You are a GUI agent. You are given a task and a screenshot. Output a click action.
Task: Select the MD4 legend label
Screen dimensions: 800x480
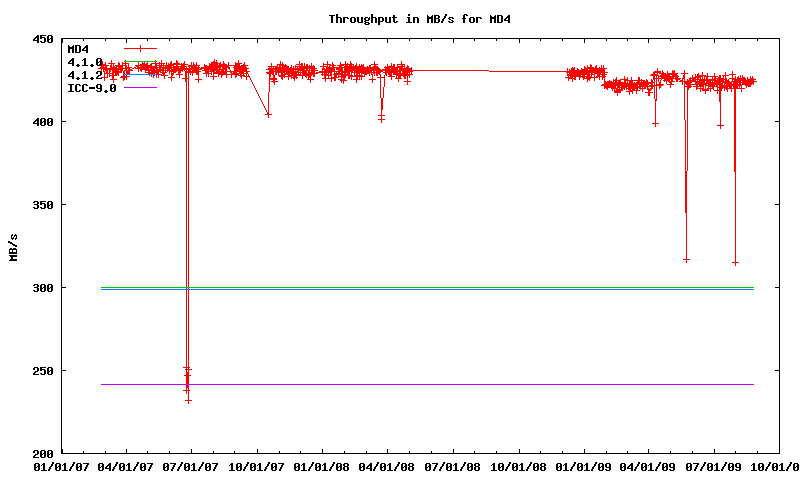pos(78,49)
